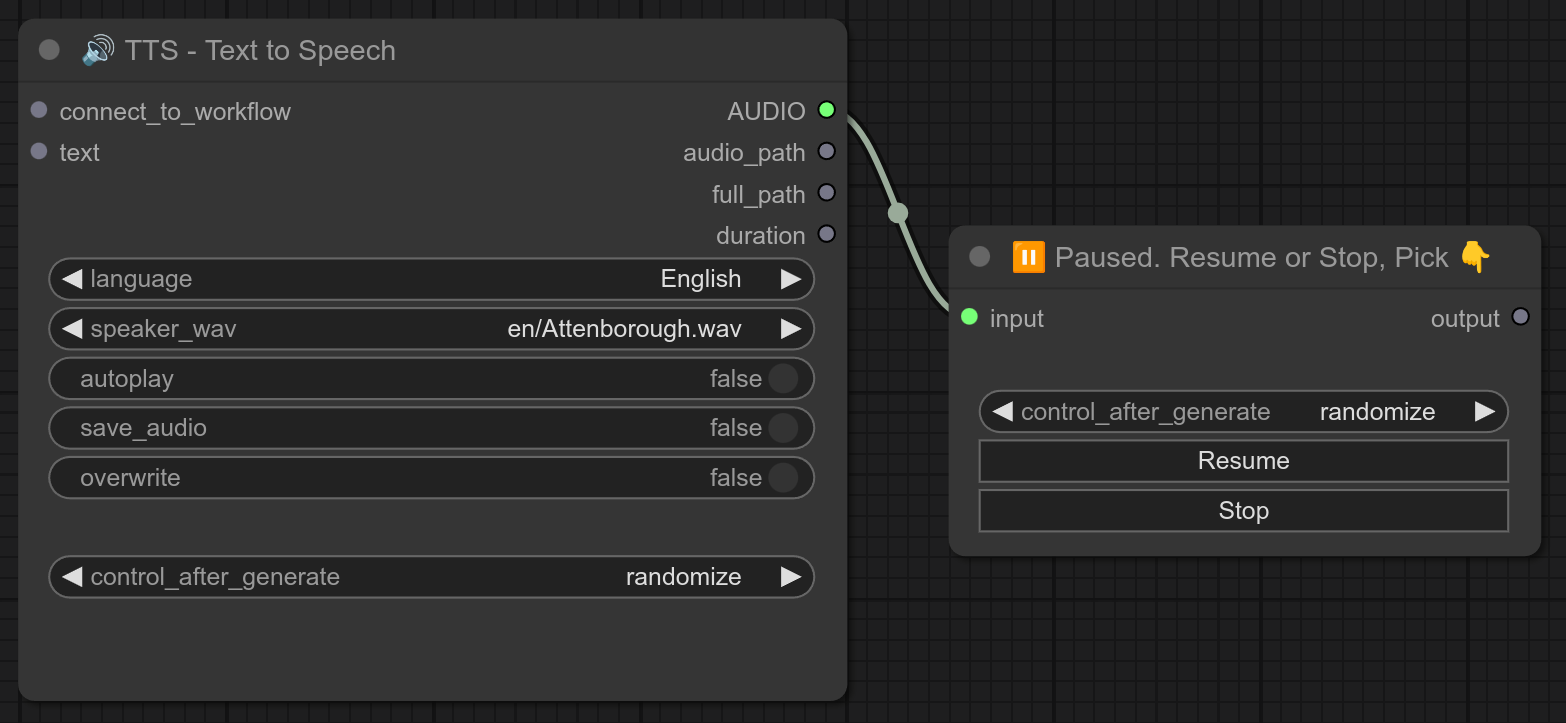The height and width of the screenshot is (723, 1566).
Task: Enable the autoplay toggle
Action: [x=782, y=379]
